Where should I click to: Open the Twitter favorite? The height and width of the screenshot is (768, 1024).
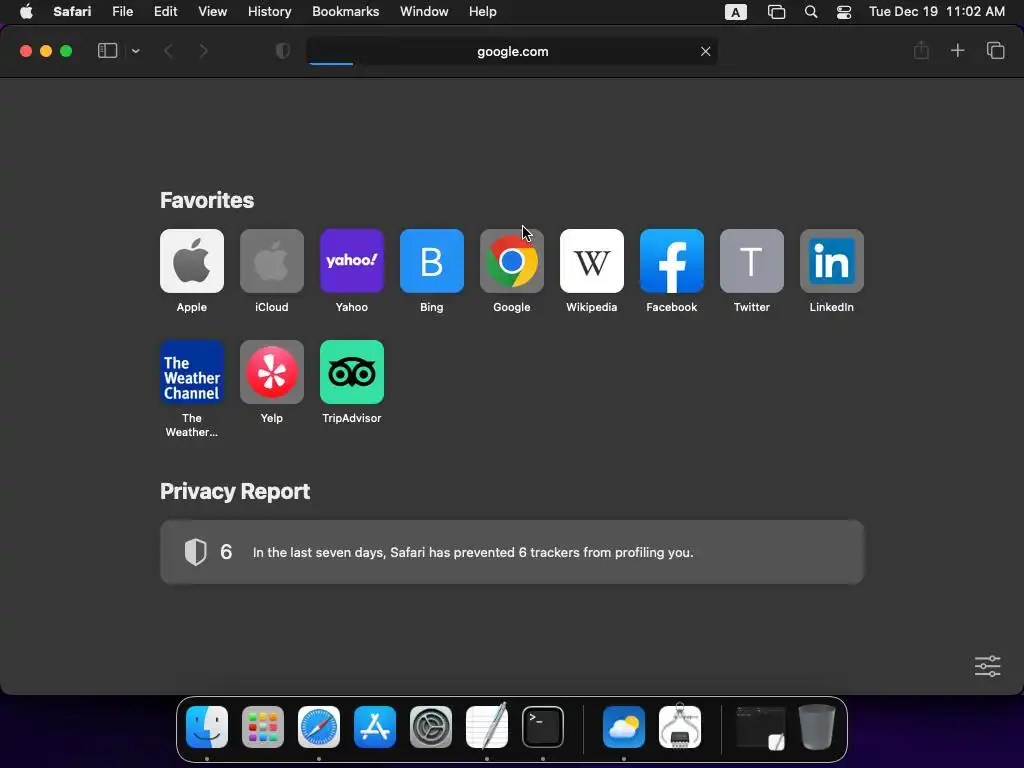(752, 261)
